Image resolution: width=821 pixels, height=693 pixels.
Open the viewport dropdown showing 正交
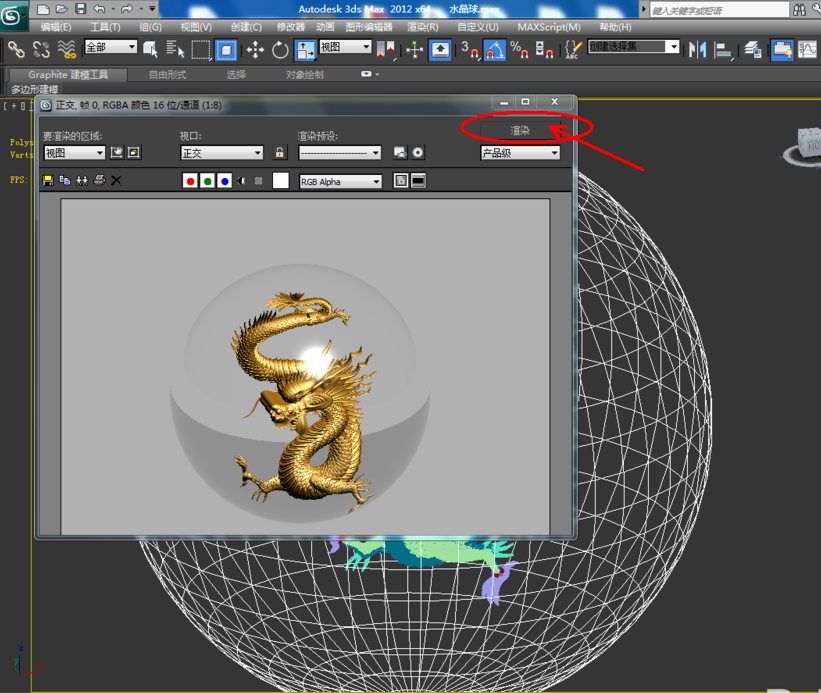(221, 153)
